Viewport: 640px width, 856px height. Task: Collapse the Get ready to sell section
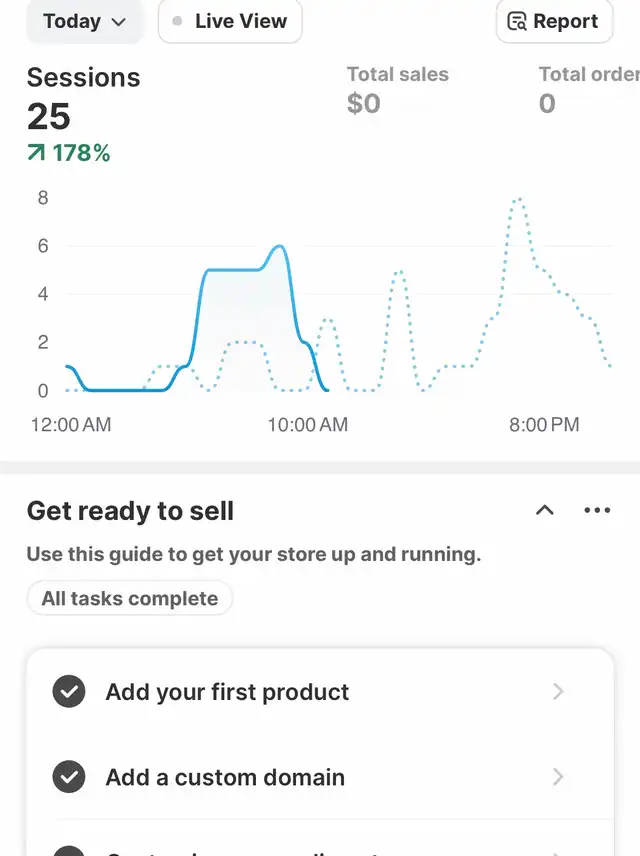click(544, 510)
